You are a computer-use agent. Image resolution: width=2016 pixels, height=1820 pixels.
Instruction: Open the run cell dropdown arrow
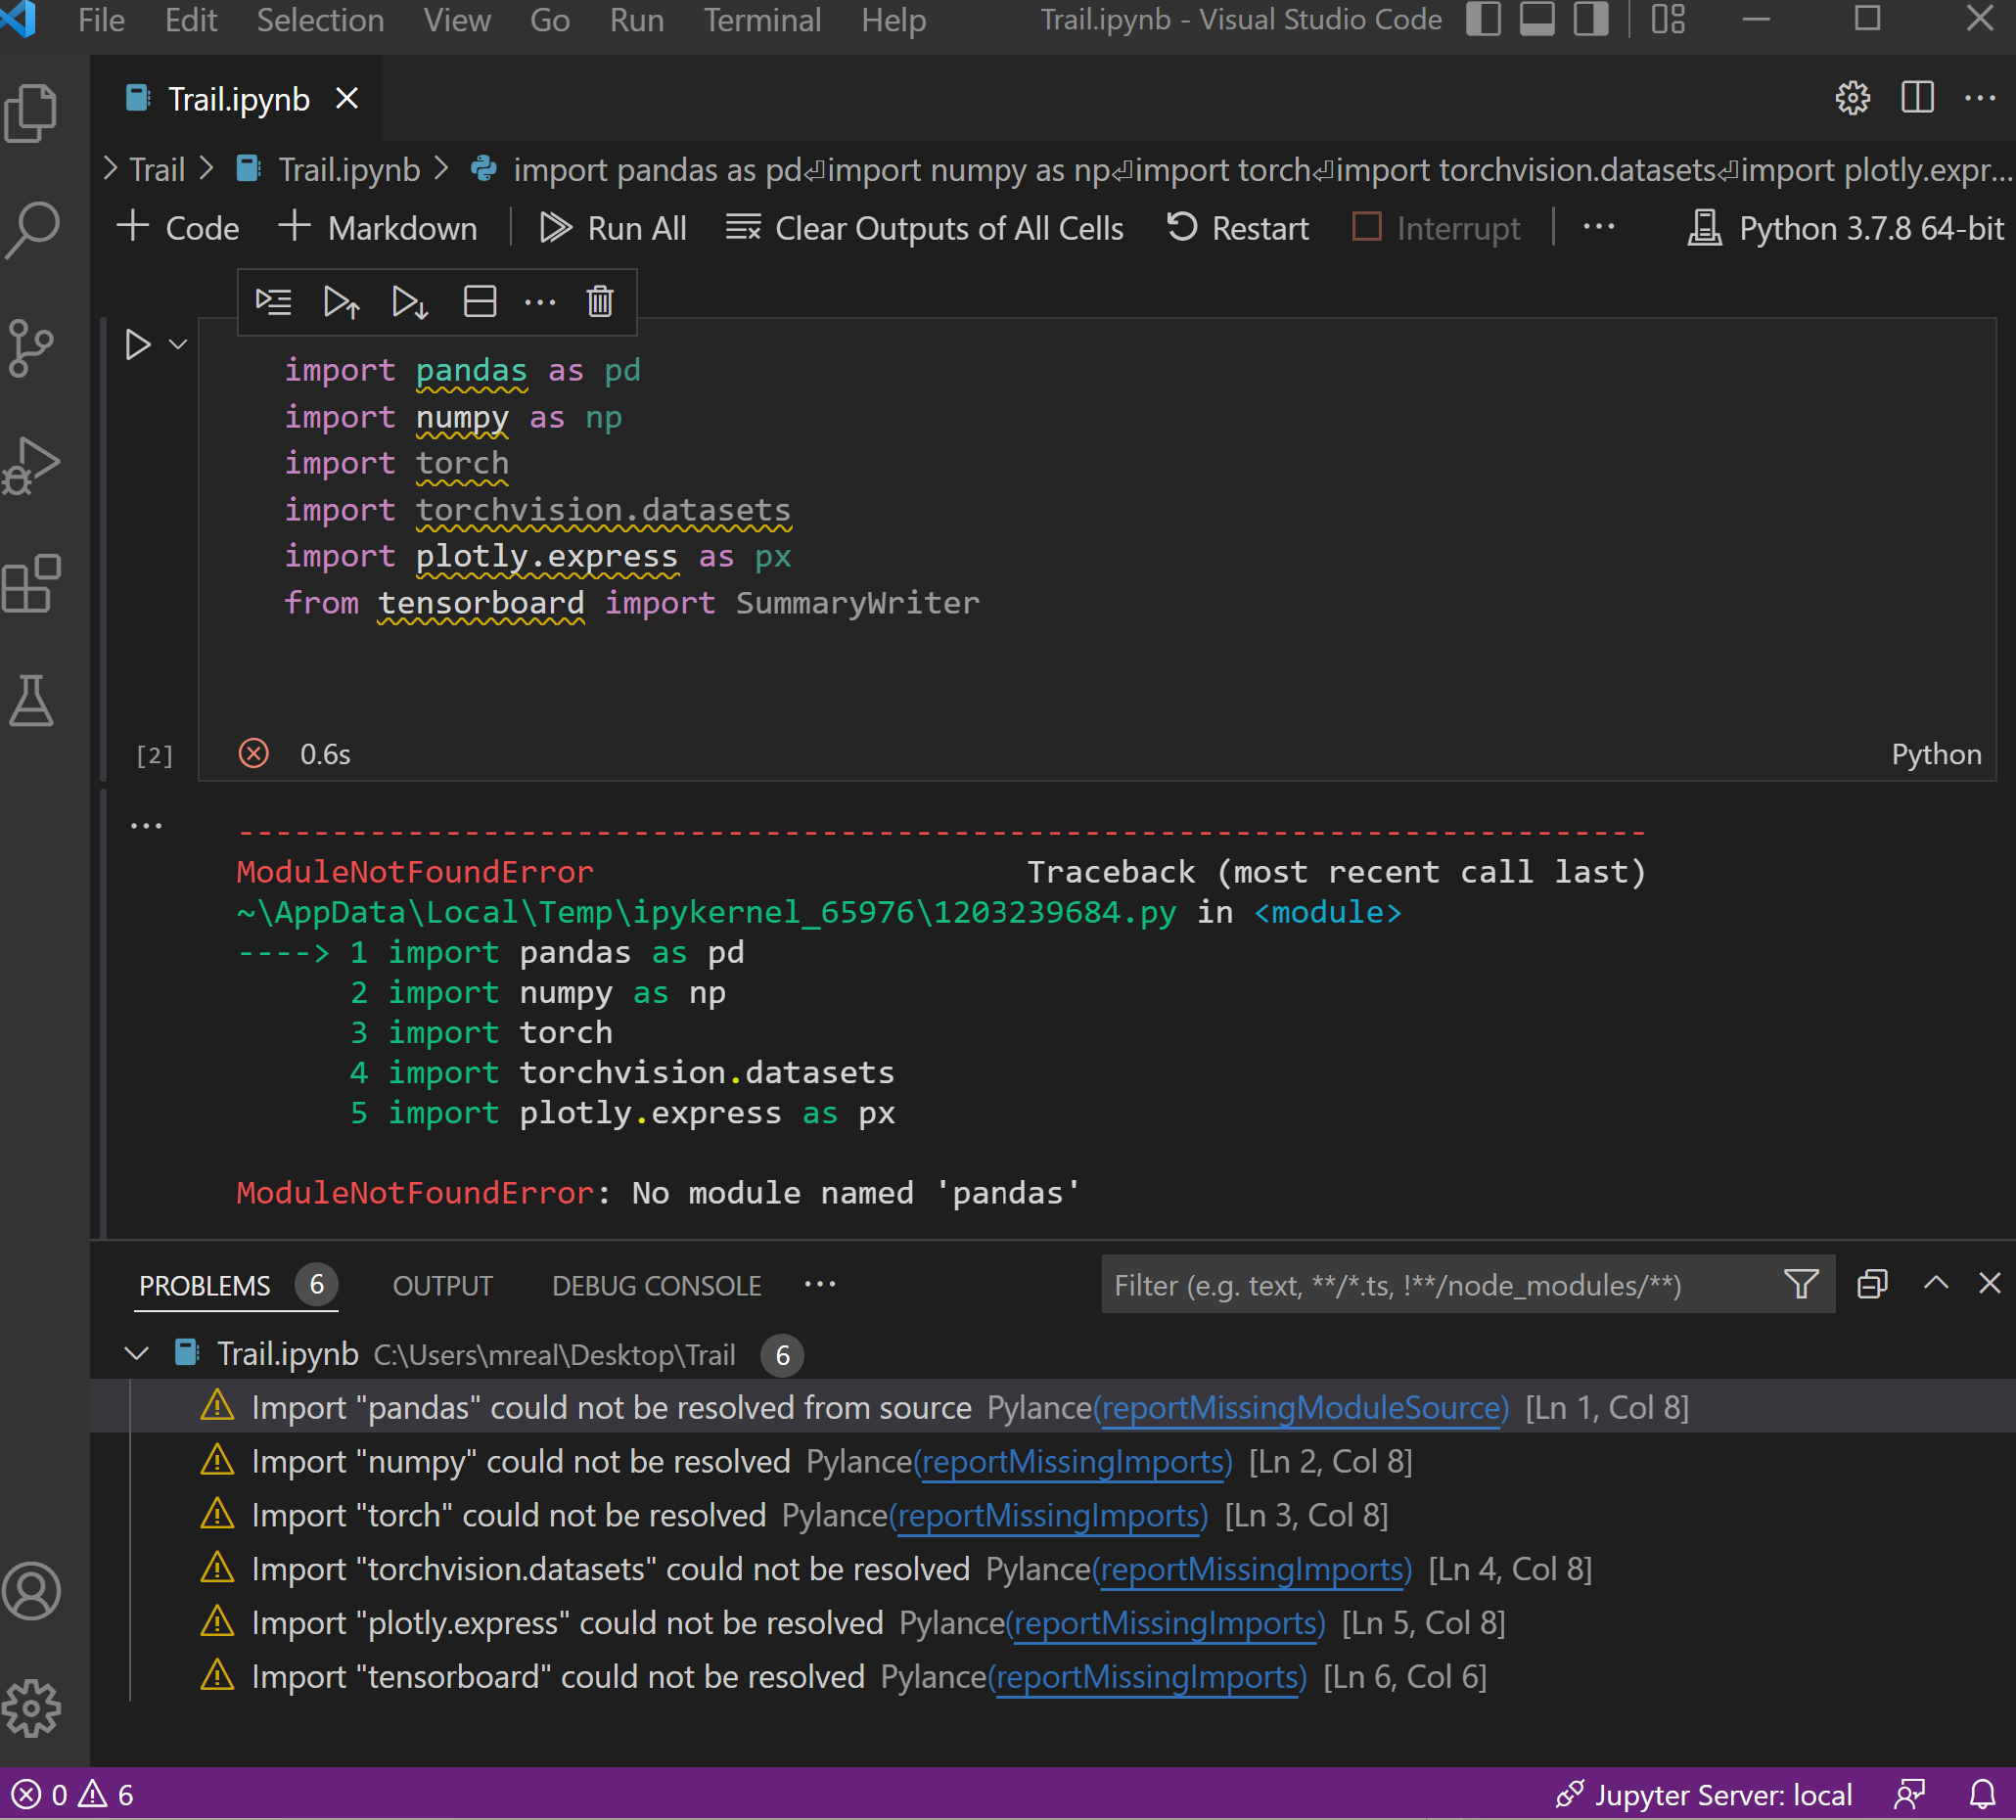tap(178, 344)
